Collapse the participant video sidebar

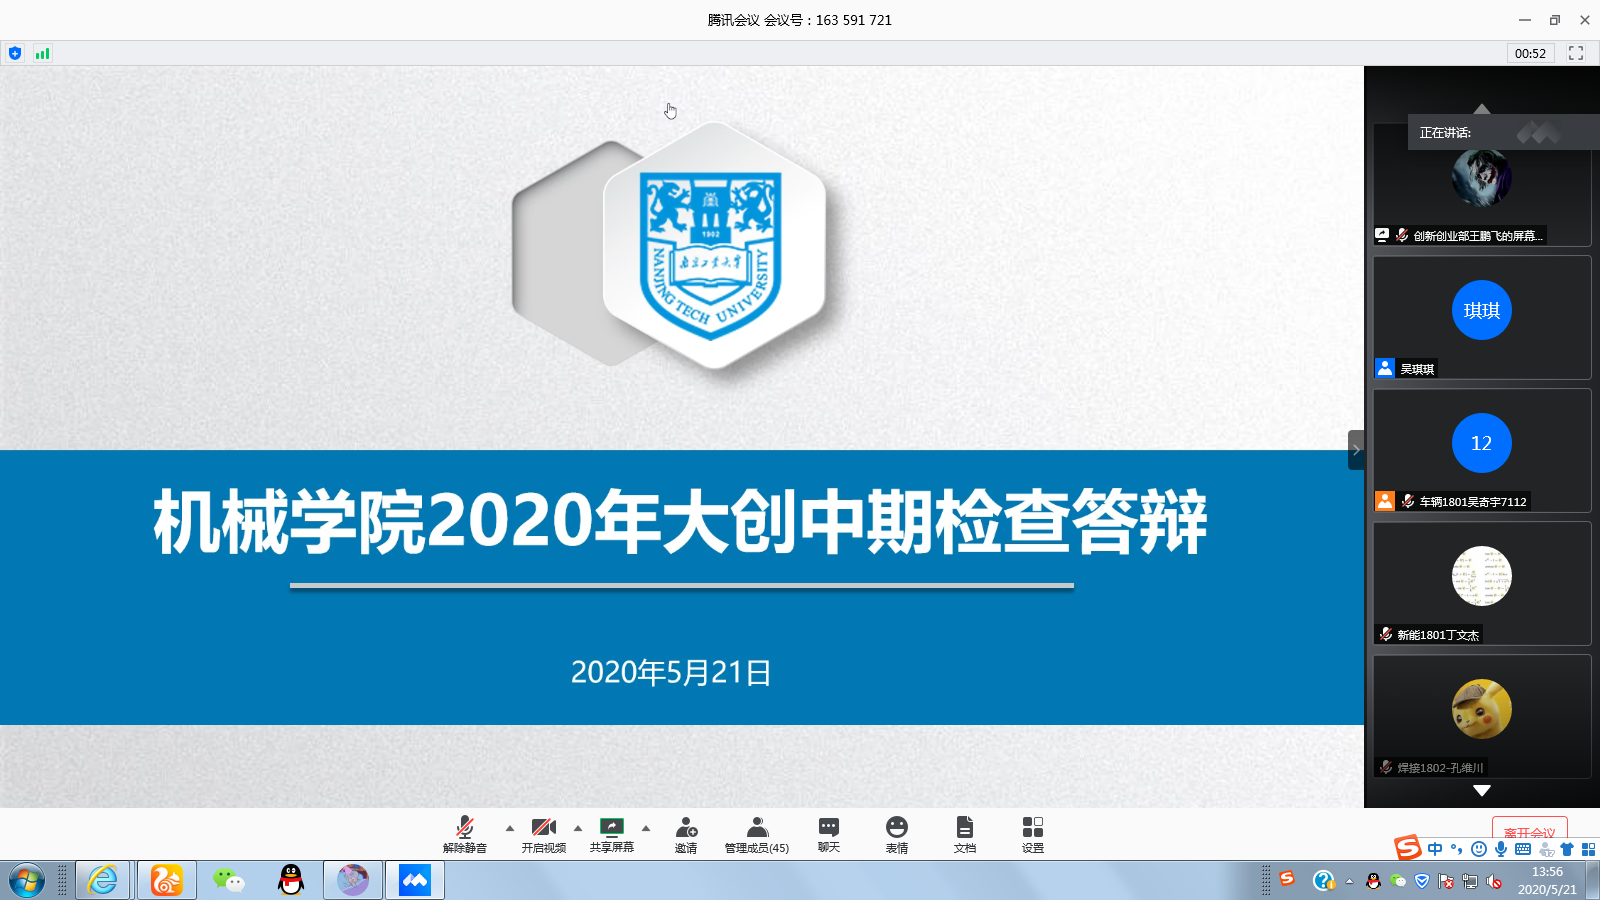(1356, 450)
